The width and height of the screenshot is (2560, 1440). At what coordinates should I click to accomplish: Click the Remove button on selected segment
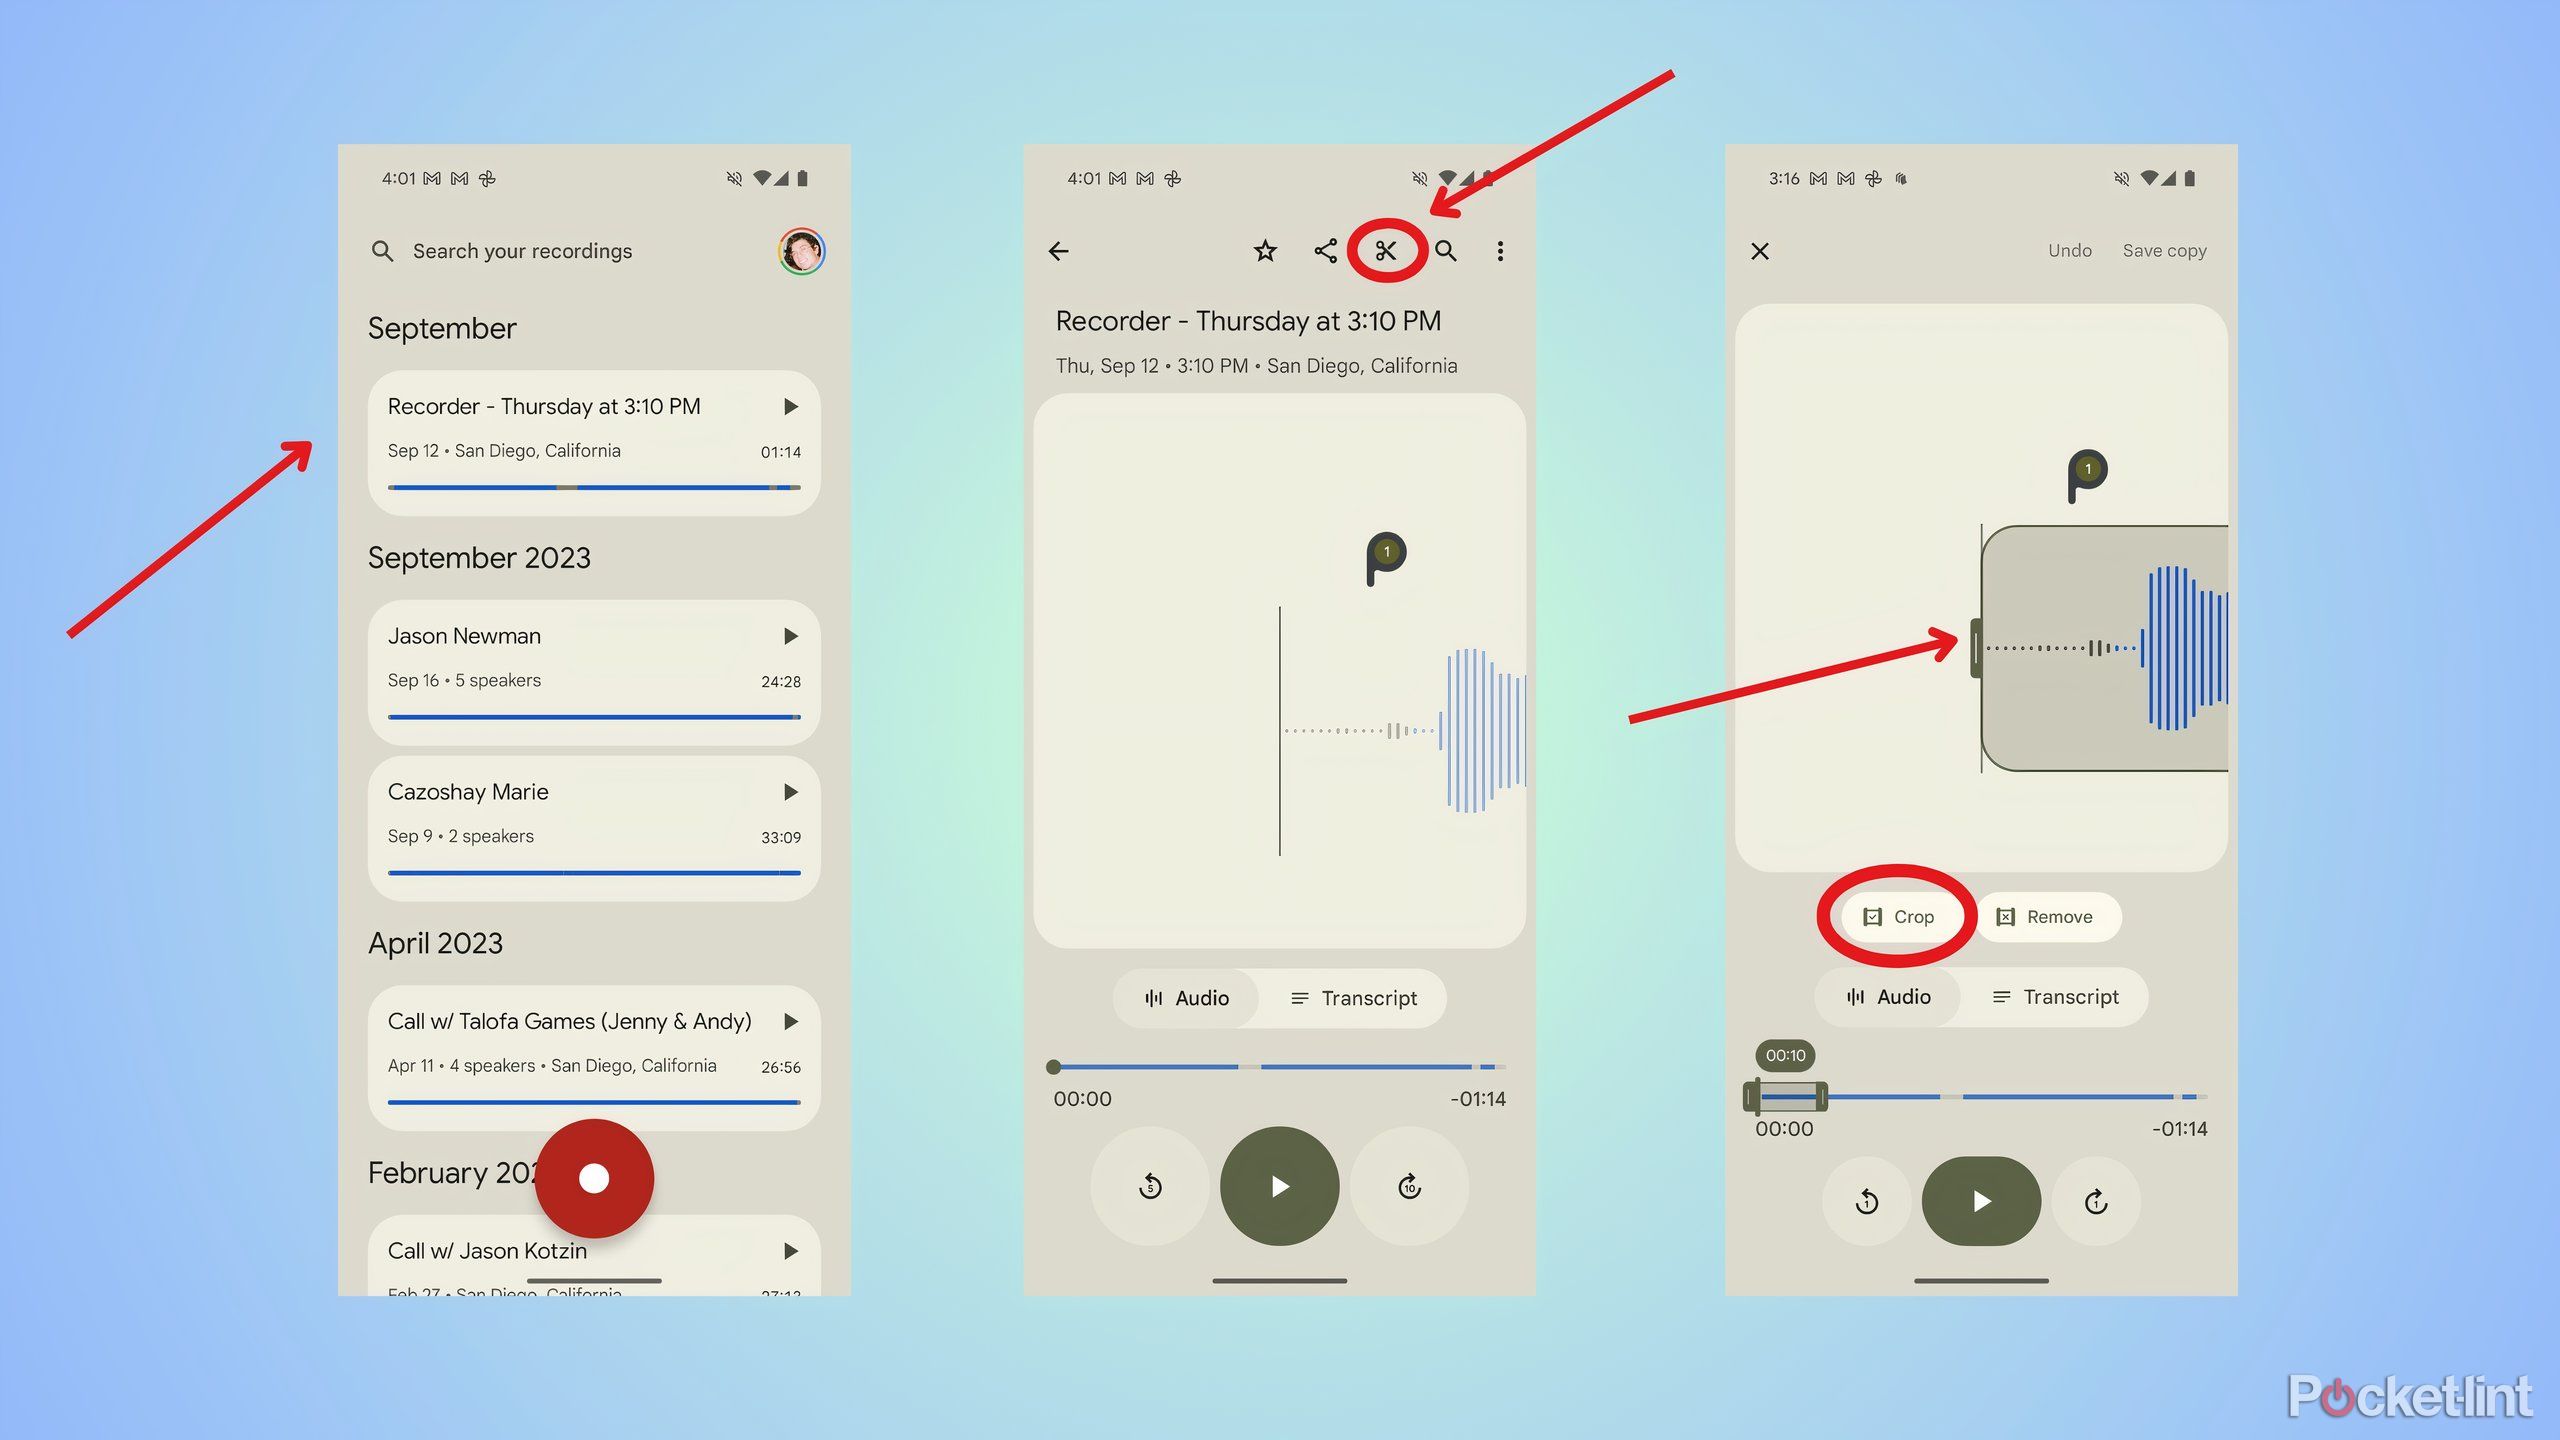2047,916
